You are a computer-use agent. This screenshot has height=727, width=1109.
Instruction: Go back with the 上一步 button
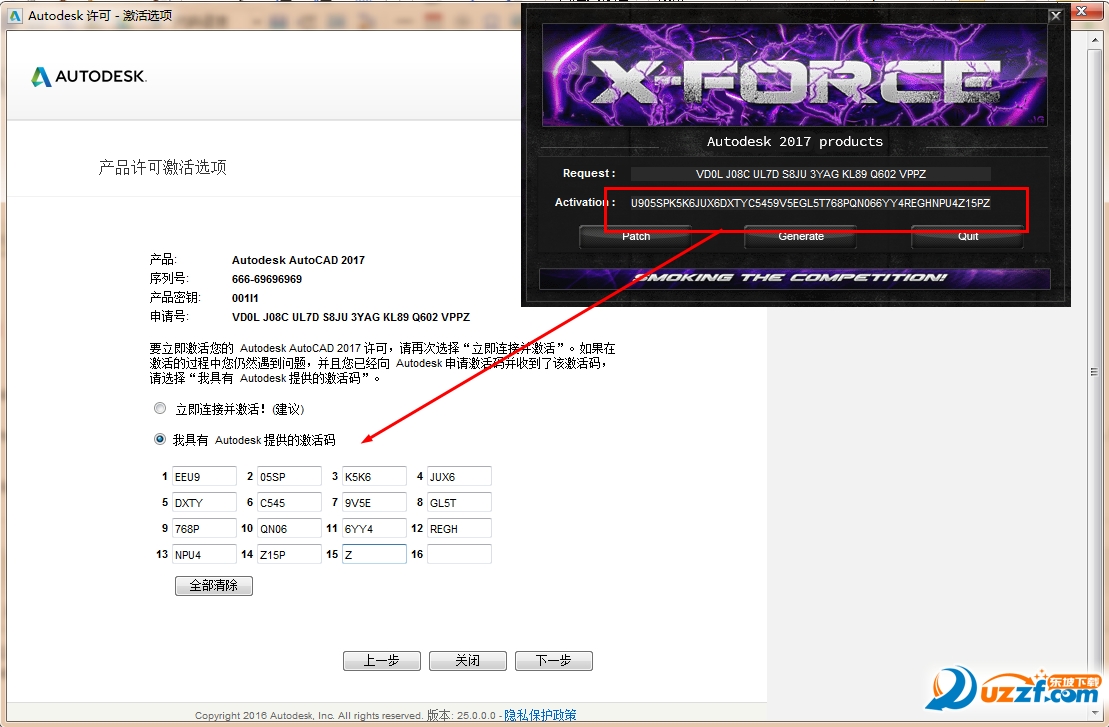click(382, 661)
